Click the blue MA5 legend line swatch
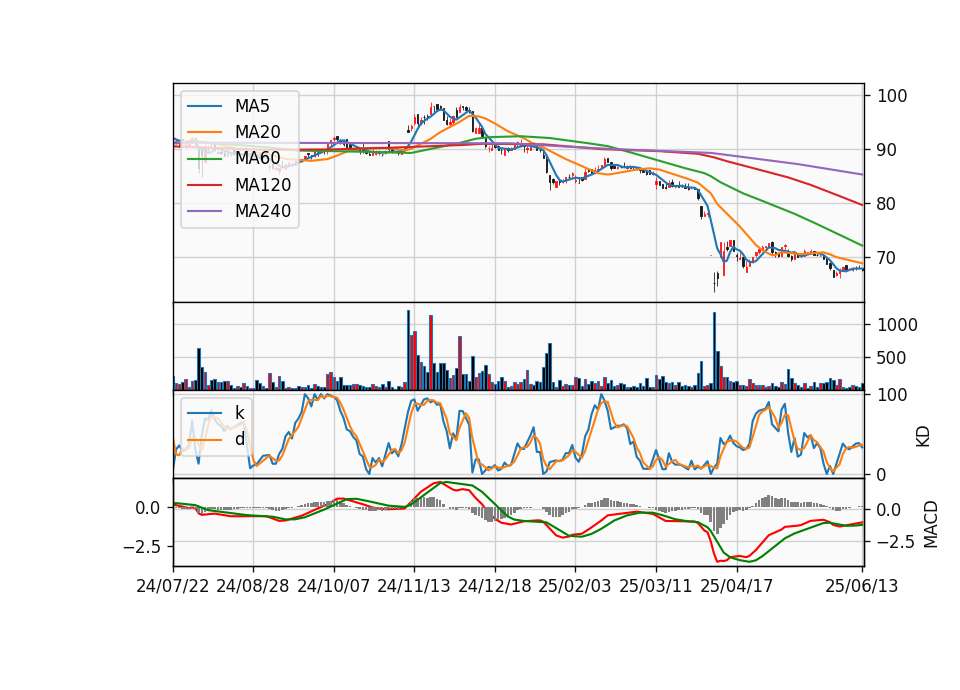The width and height of the screenshot is (960, 690). tap(204, 106)
